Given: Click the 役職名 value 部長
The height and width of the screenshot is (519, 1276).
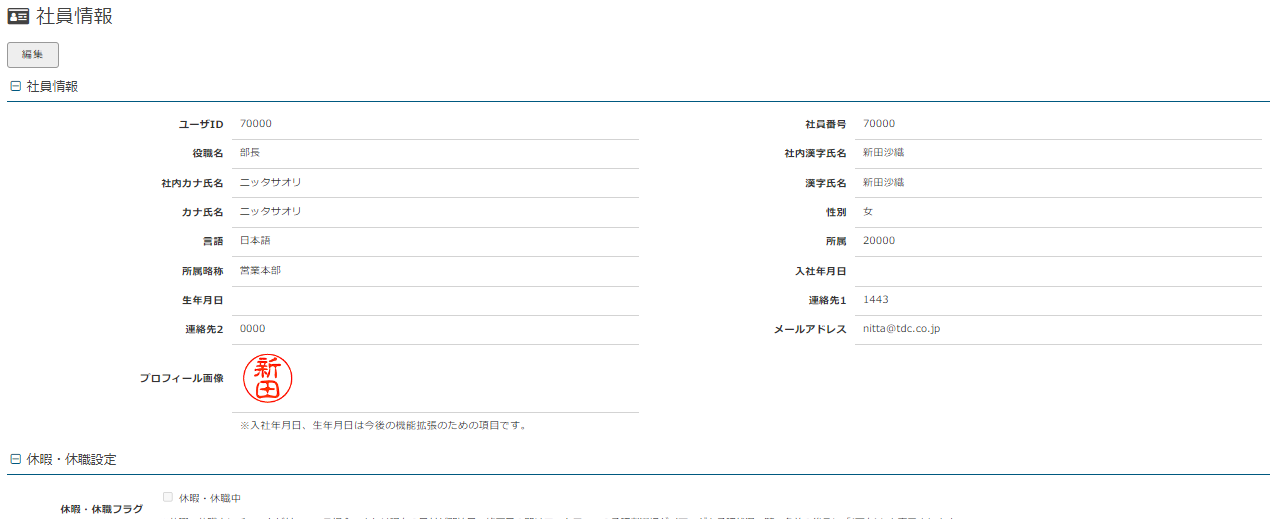Looking at the screenshot, I should [250, 153].
